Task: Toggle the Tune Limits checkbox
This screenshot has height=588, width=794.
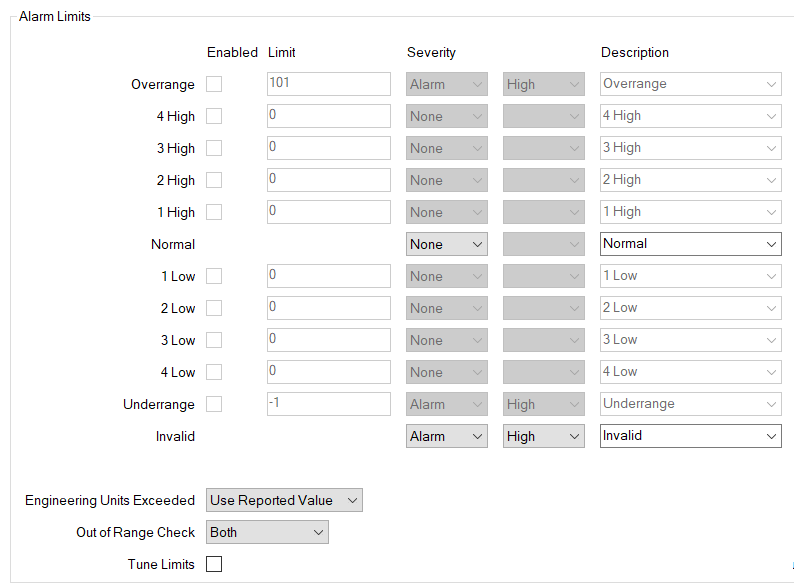Action: point(214,564)
